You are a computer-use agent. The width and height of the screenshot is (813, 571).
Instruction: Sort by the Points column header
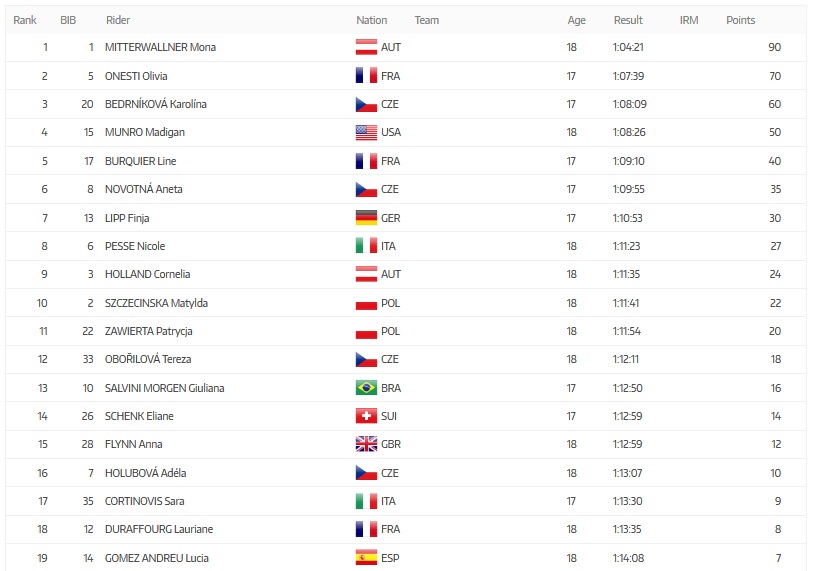[740, 20]
